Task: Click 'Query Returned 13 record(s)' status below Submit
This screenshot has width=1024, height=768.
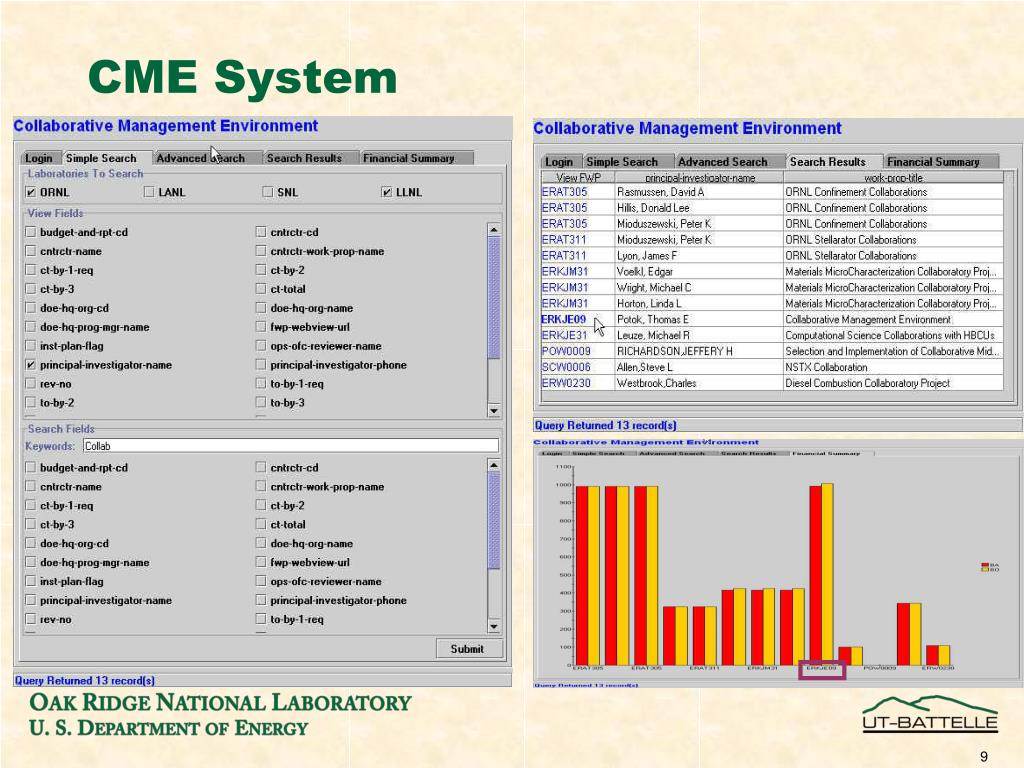Action: click(85, 680)
